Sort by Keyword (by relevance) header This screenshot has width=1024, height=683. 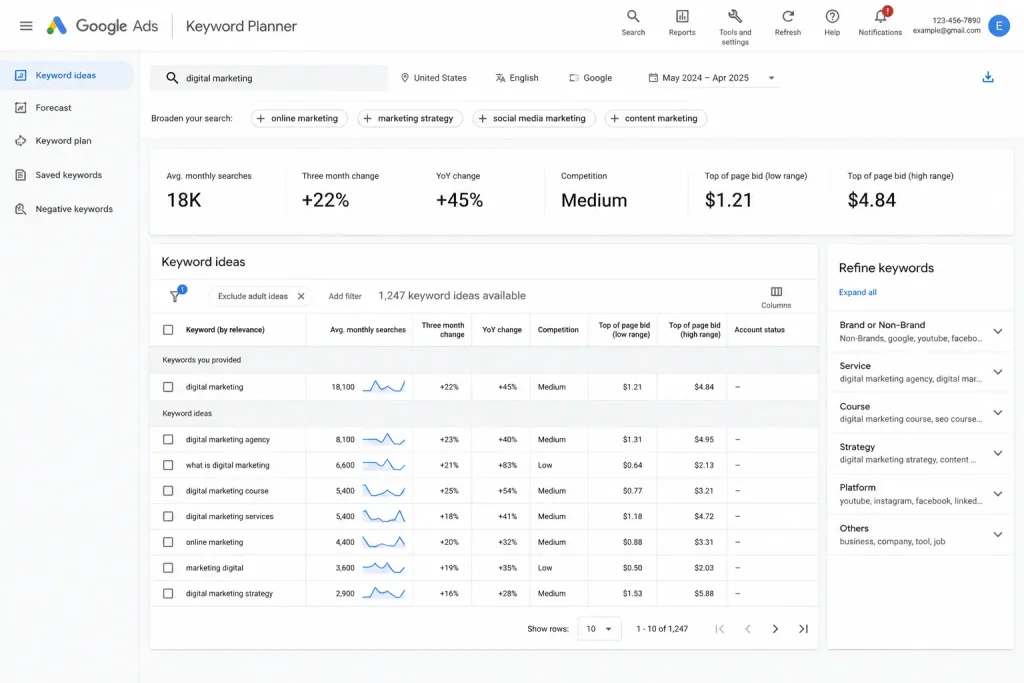click(225, 330)
